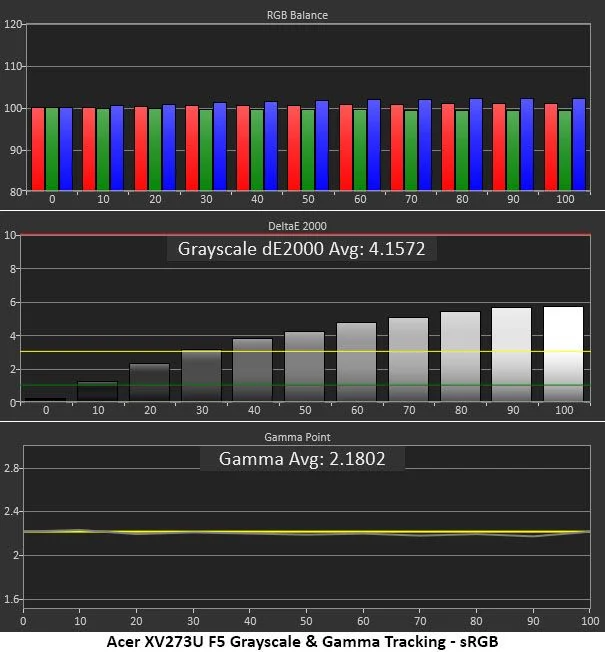Image resolution: width=605 pixels, height=652 pixels.
Task: Click the blue bar at 100 in RGB Balance
Action: pos(579,144)
